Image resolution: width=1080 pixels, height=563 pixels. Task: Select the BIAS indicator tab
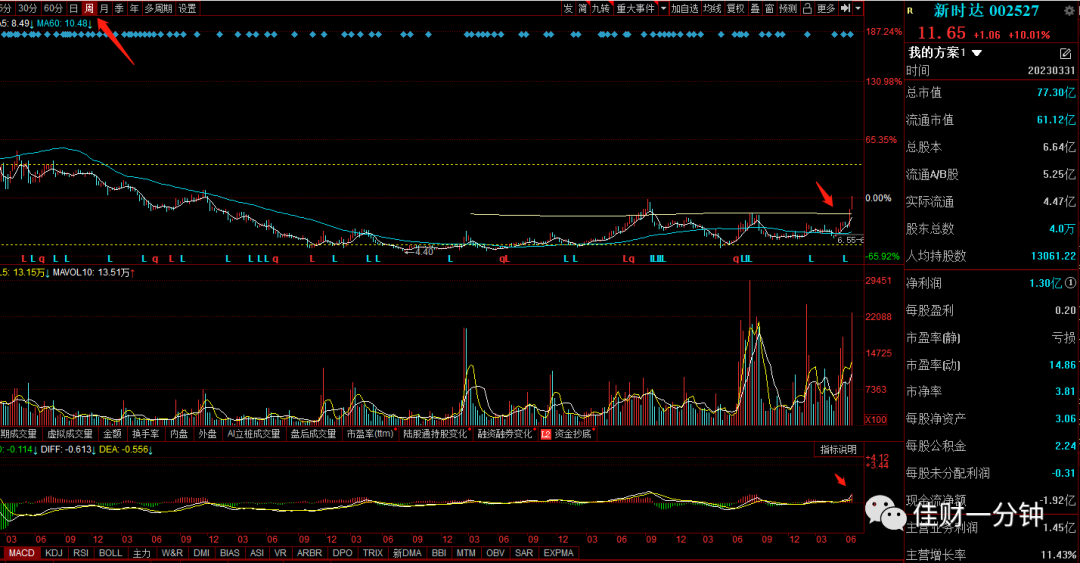pos(230,553)
